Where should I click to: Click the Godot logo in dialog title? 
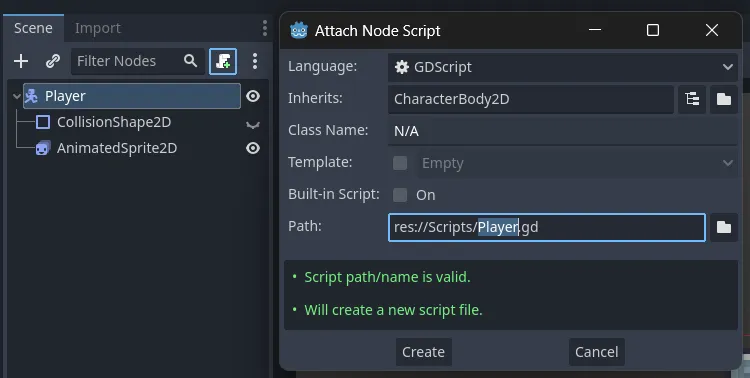click(x=299, y=31)
